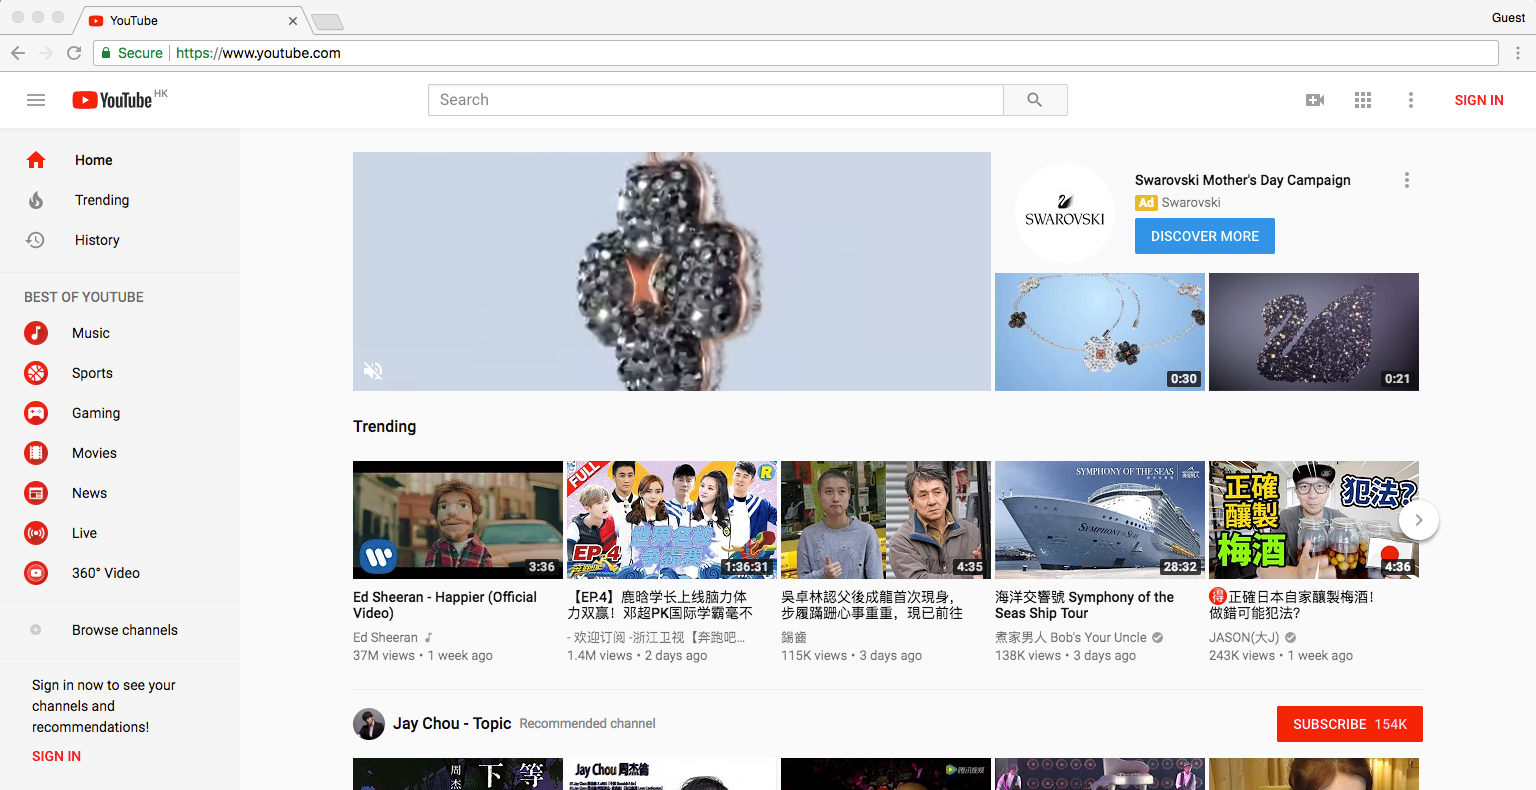This screenshot has width=1536, height=790.
Task: Open the Chrome menu dots
Action: click(1518, 53)
